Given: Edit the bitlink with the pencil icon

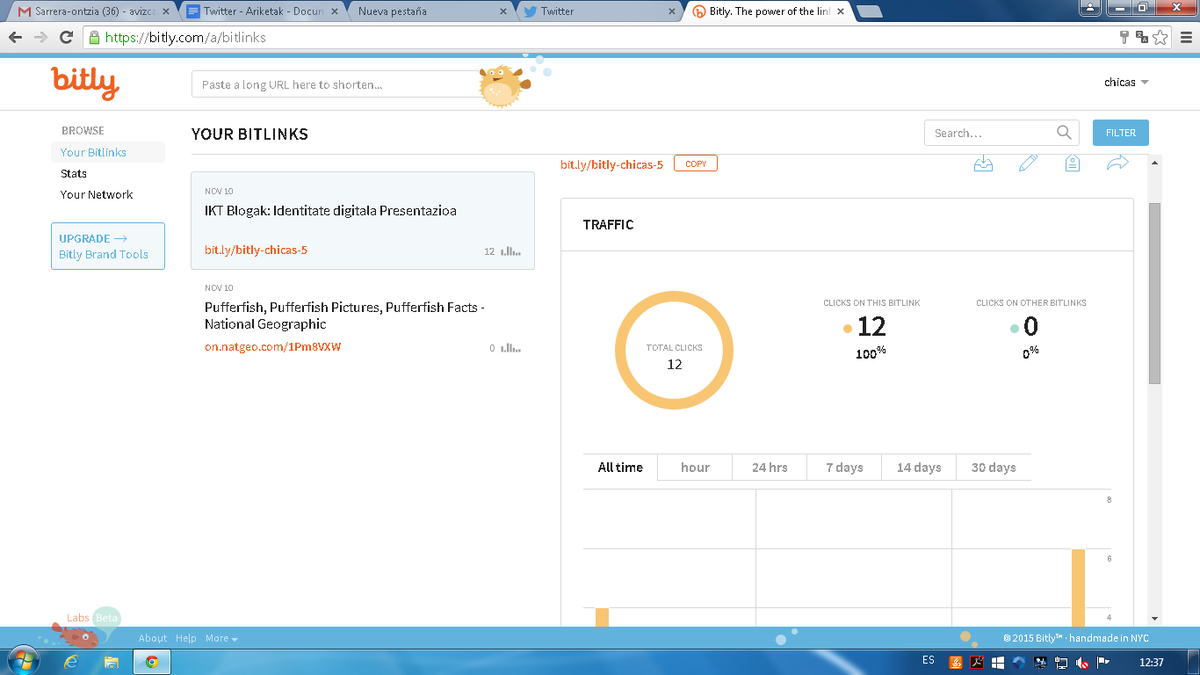Looking at the screenshot, I should point(1028,164).
